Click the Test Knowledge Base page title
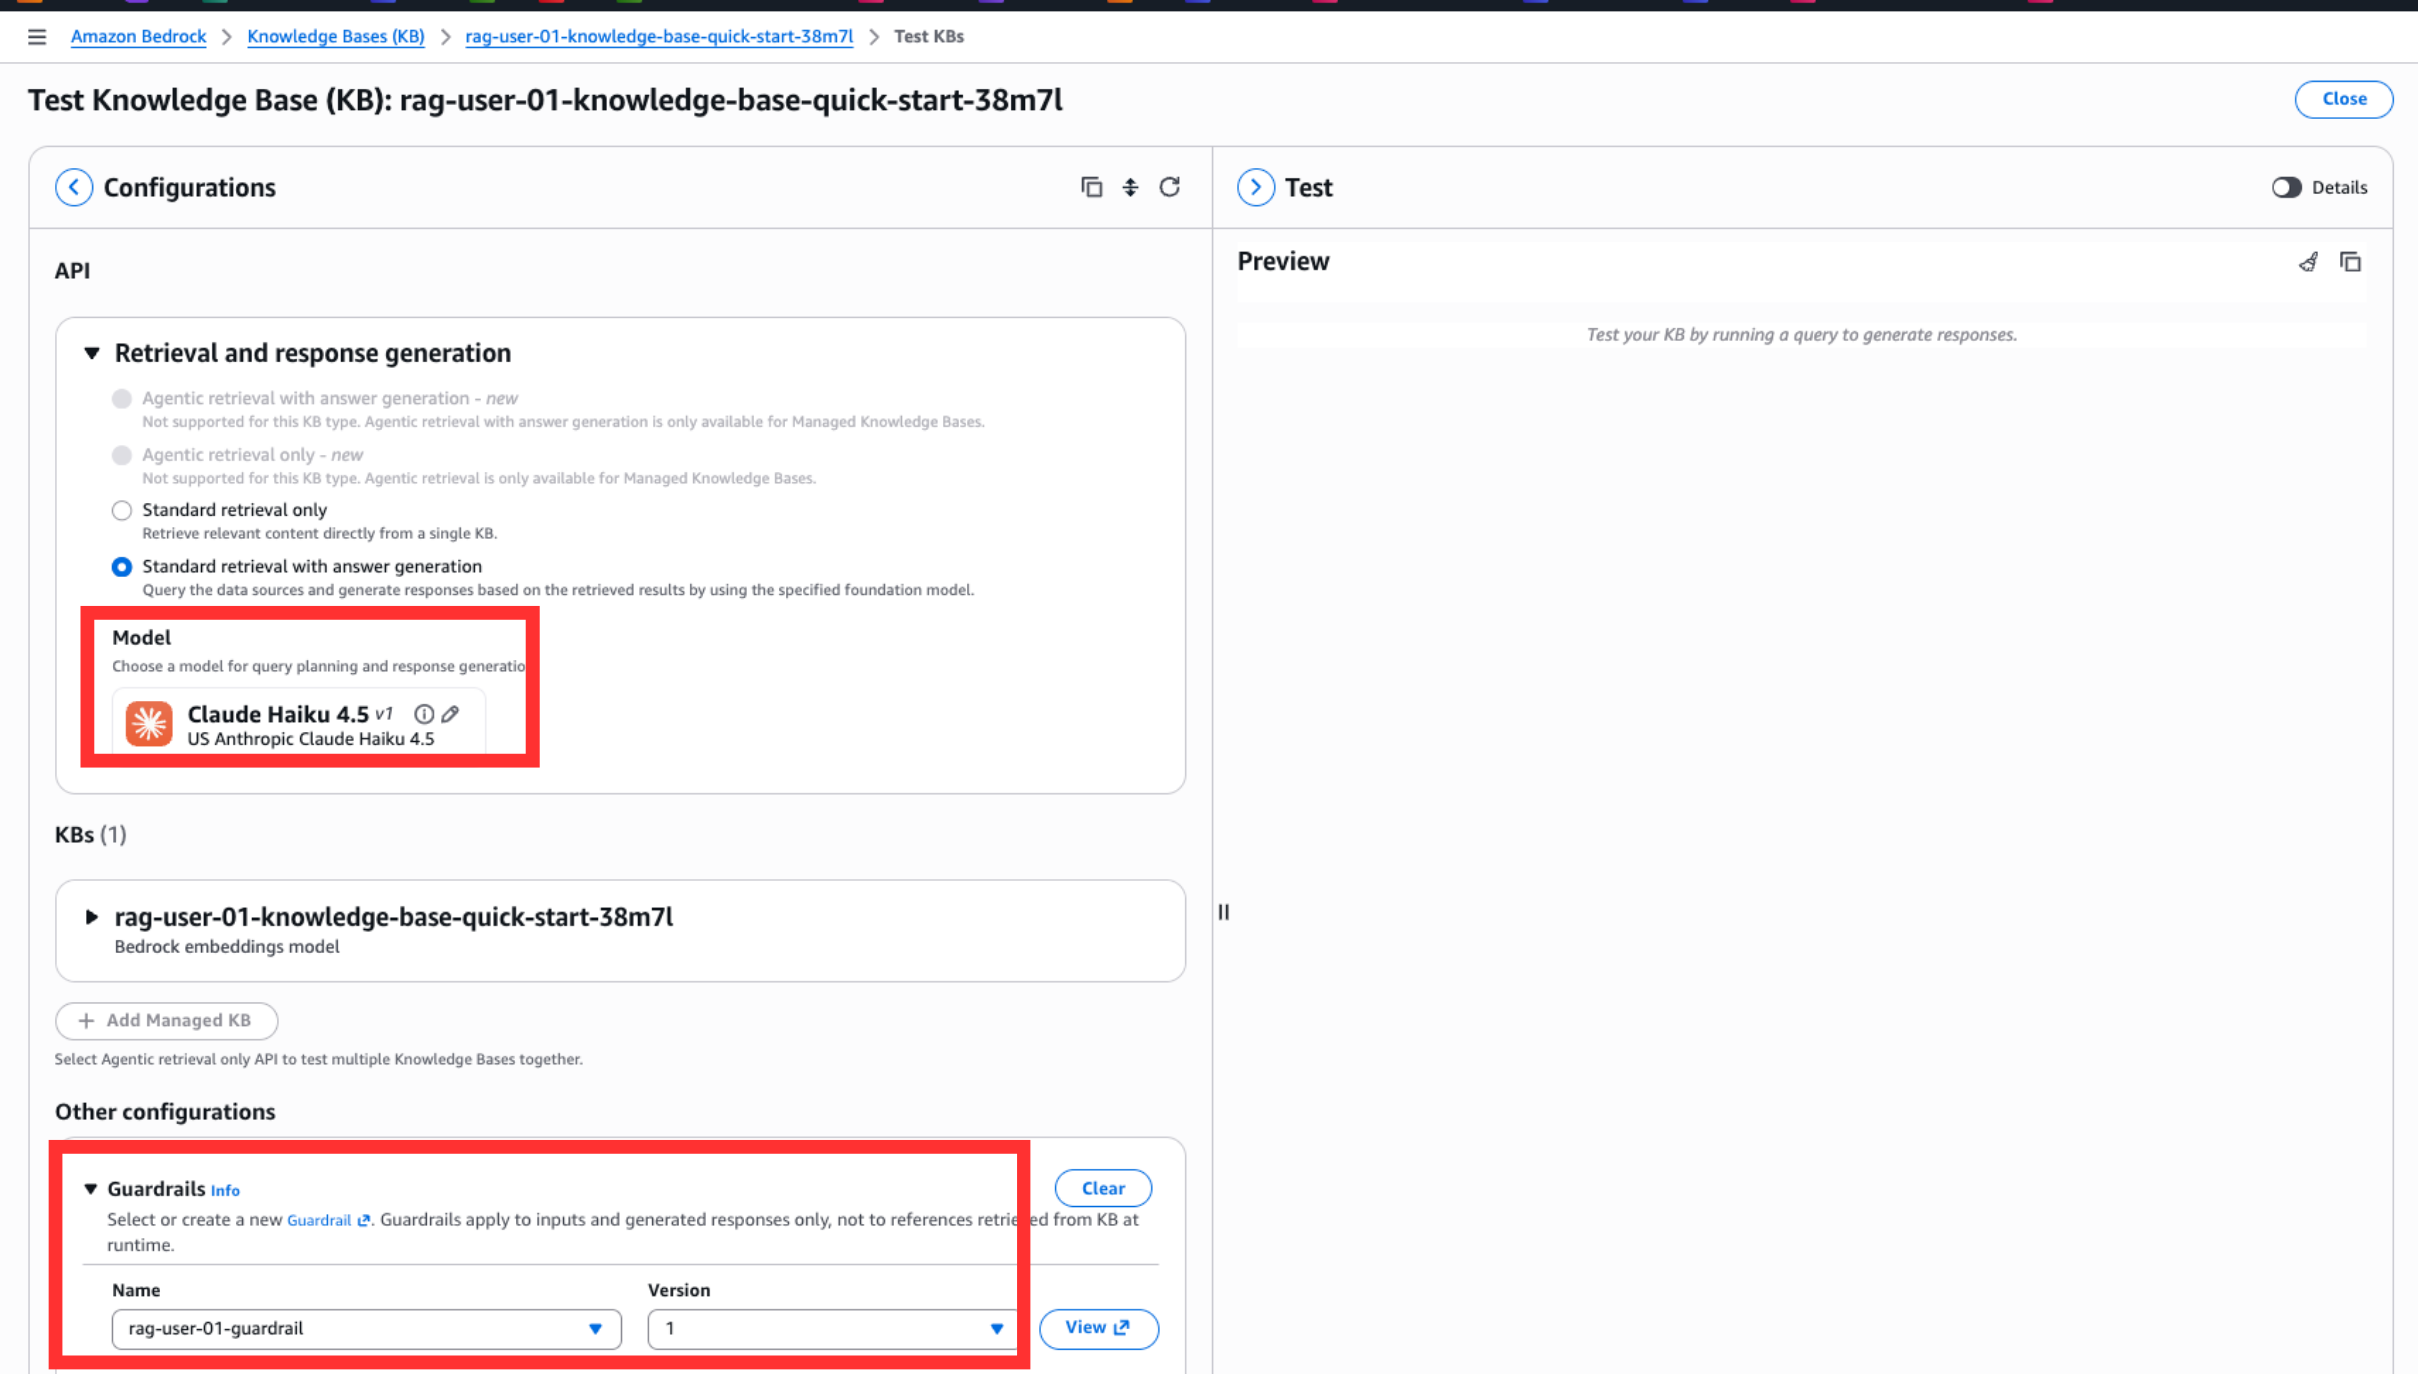The height and width of the screenshot is (1374, 2418). tap(545, 101)
